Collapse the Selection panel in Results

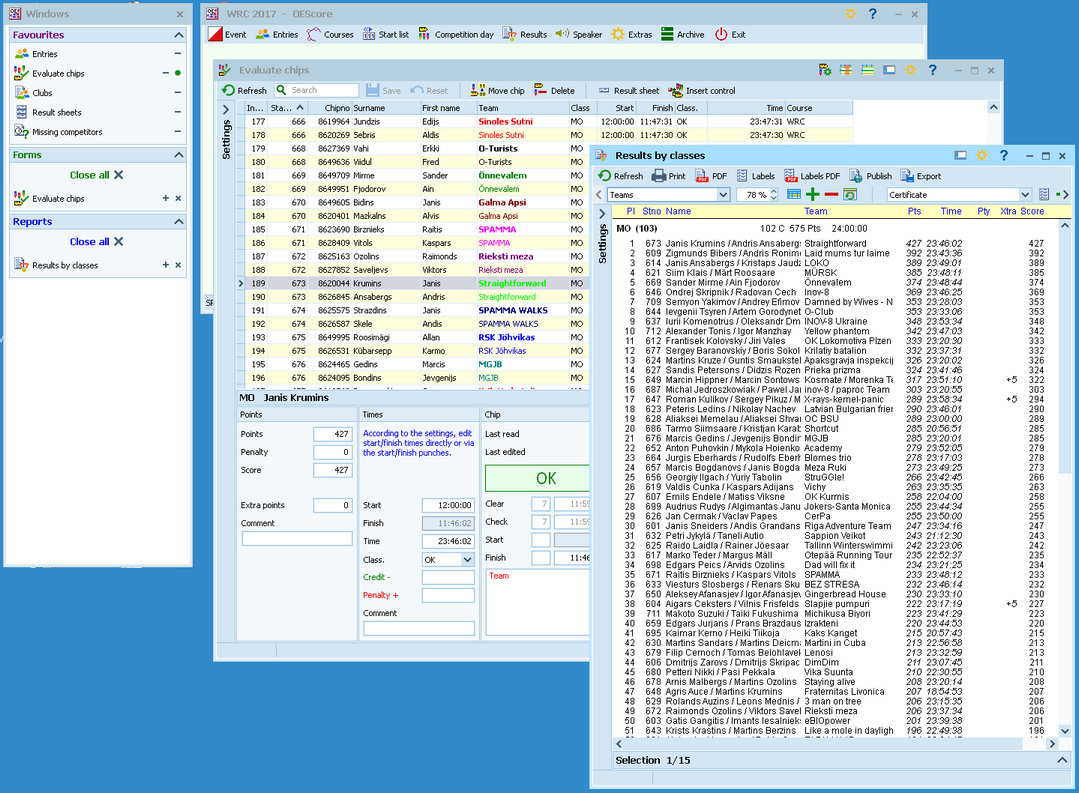(1062, 760)
